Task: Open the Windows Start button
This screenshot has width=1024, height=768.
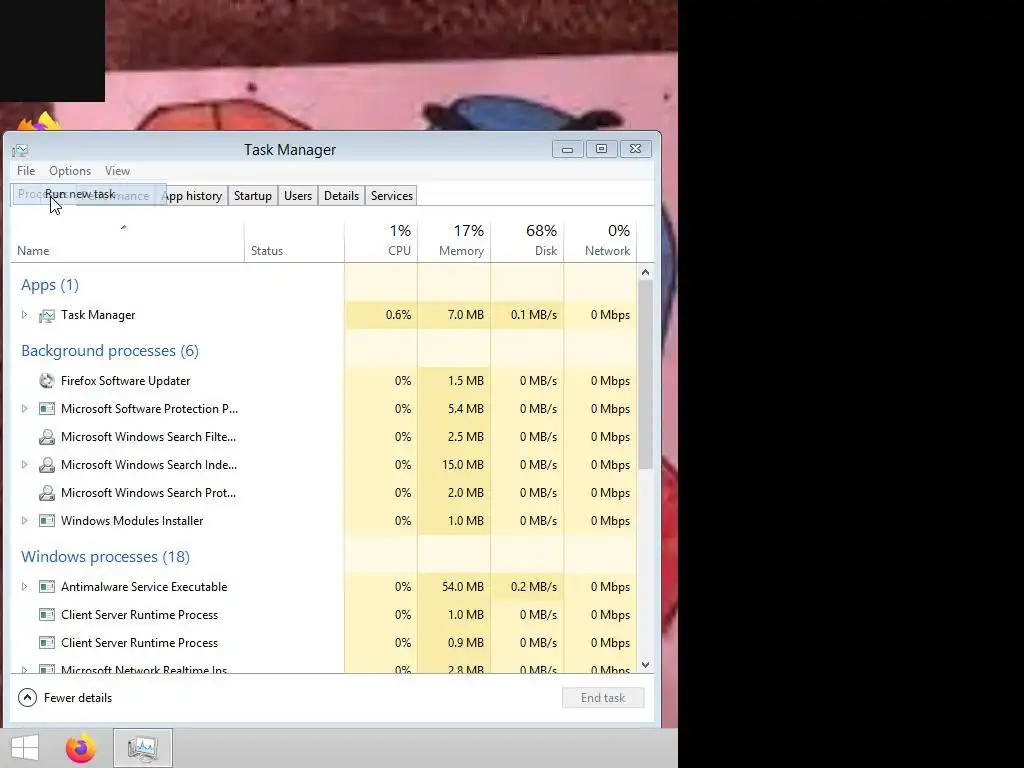Action: (x=25, y=748)
